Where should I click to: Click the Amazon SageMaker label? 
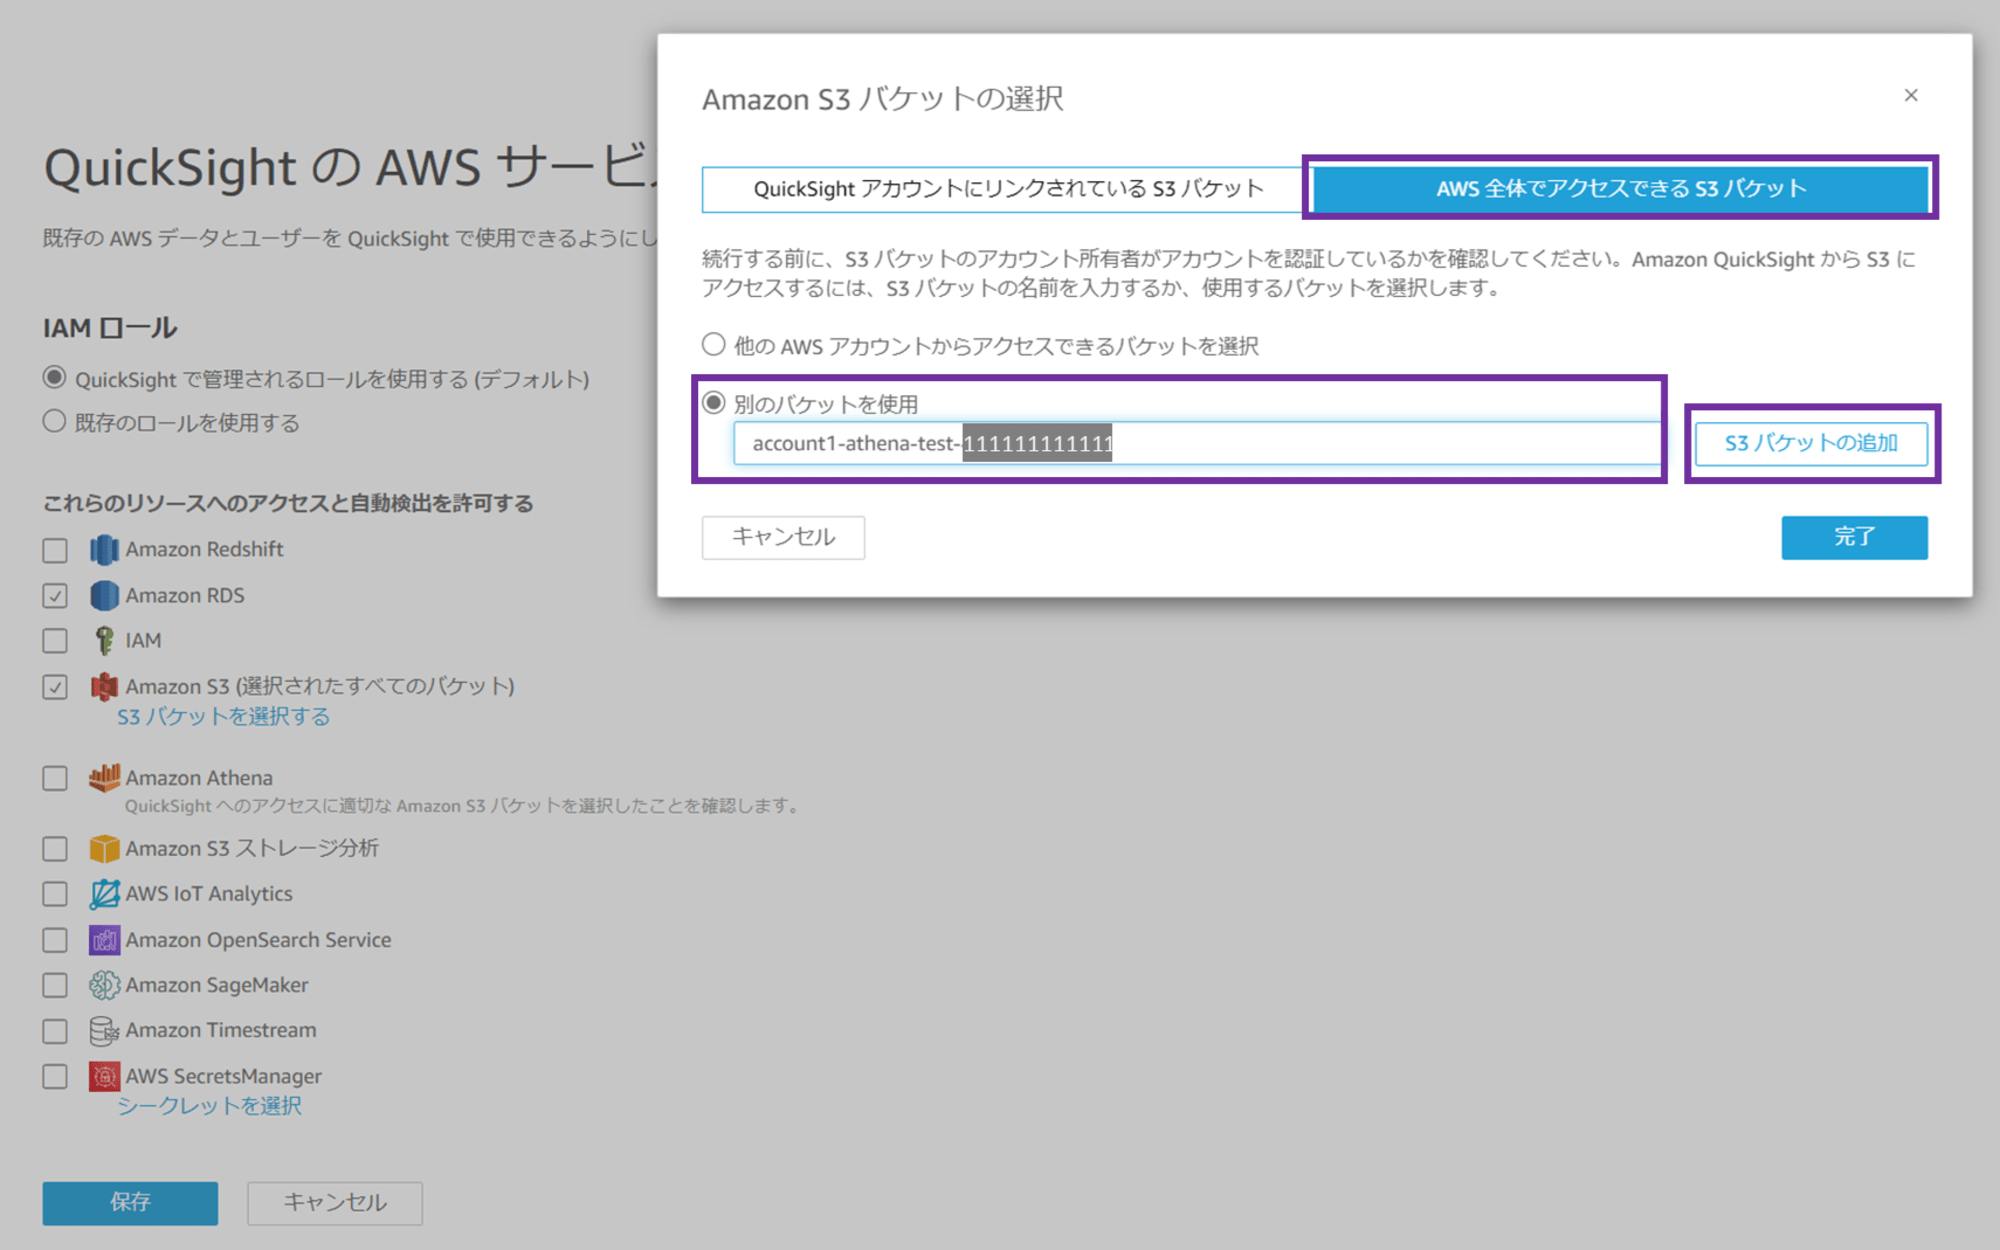pyautogui.click(x=217, y=985)
